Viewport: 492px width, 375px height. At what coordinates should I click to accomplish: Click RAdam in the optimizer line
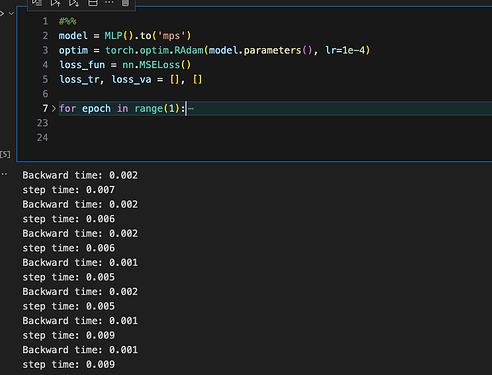coord(189,50)
